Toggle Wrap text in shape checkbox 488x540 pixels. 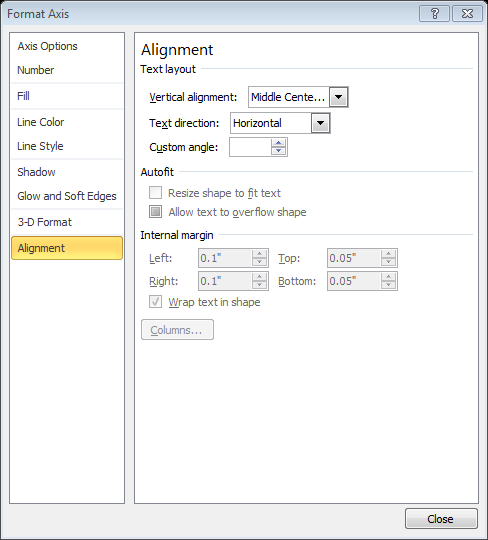tap(155, 302)
